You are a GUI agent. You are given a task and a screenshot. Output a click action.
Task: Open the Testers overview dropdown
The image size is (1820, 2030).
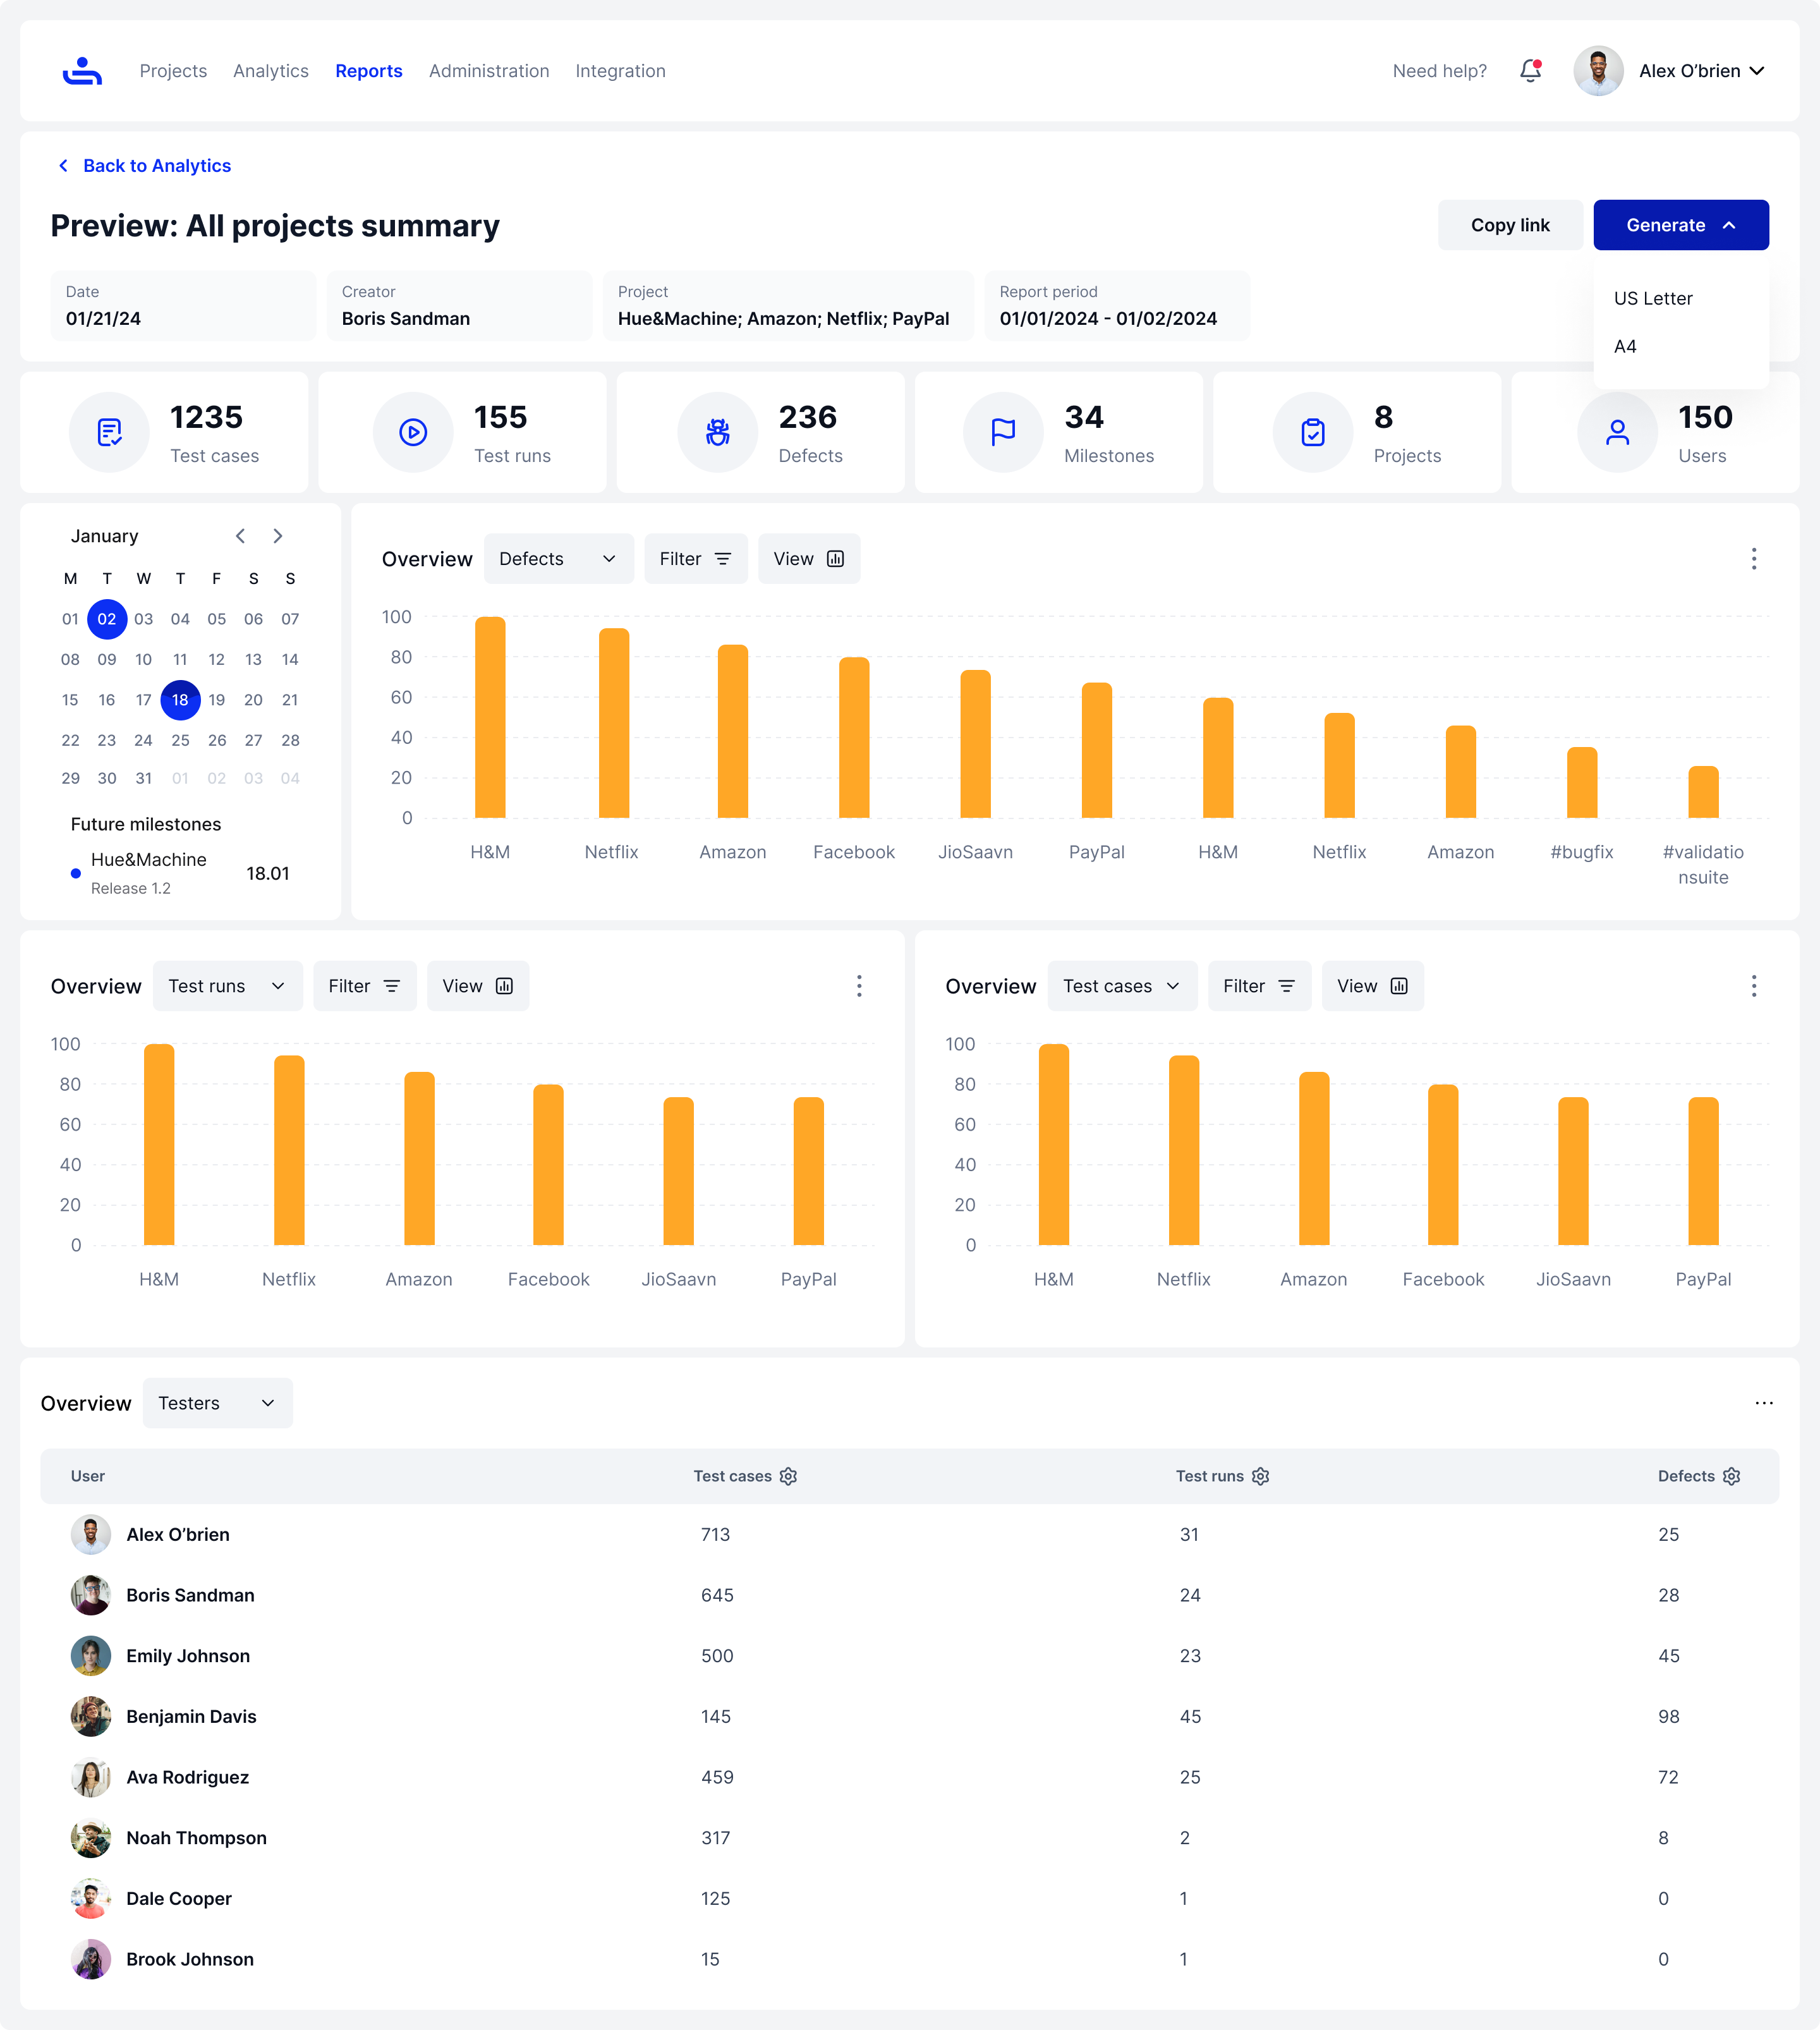click(217, 1403)
